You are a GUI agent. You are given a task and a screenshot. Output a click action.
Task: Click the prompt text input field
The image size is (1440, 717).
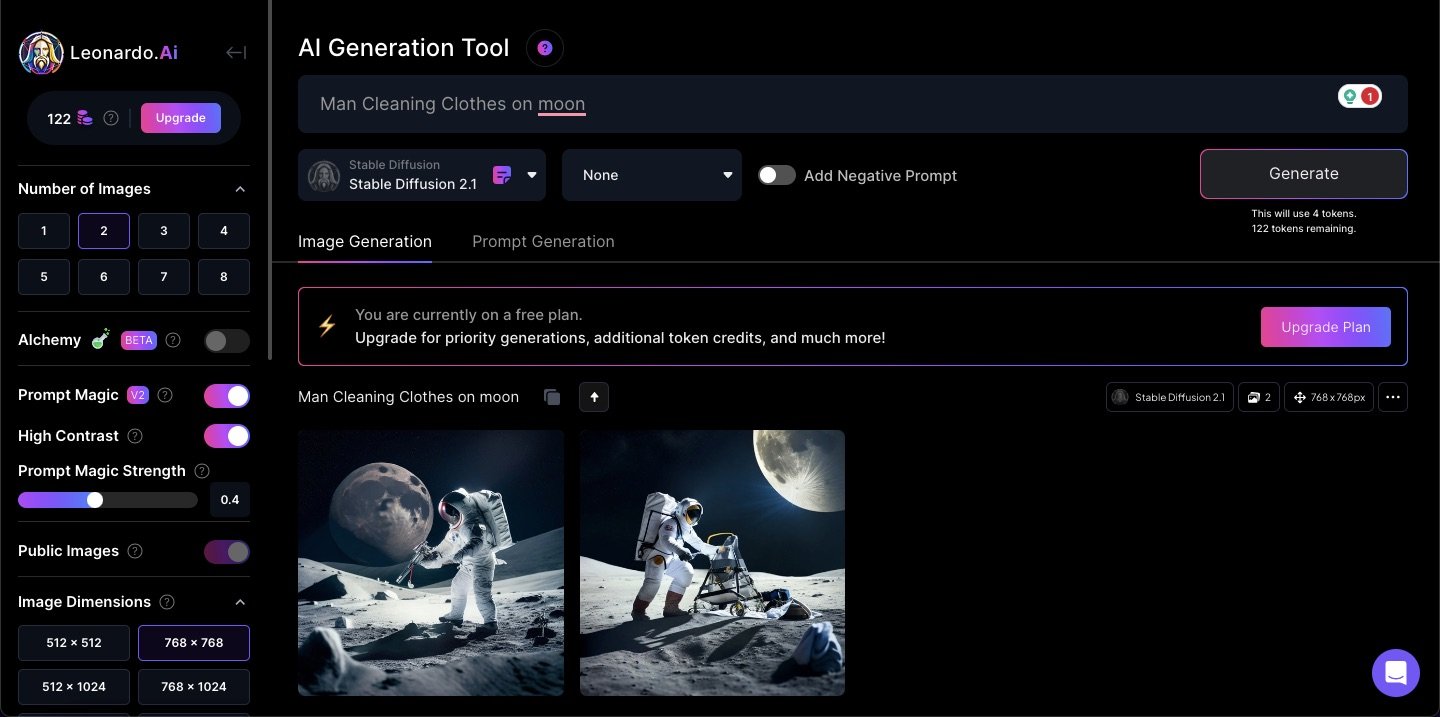tap(853, 104)
